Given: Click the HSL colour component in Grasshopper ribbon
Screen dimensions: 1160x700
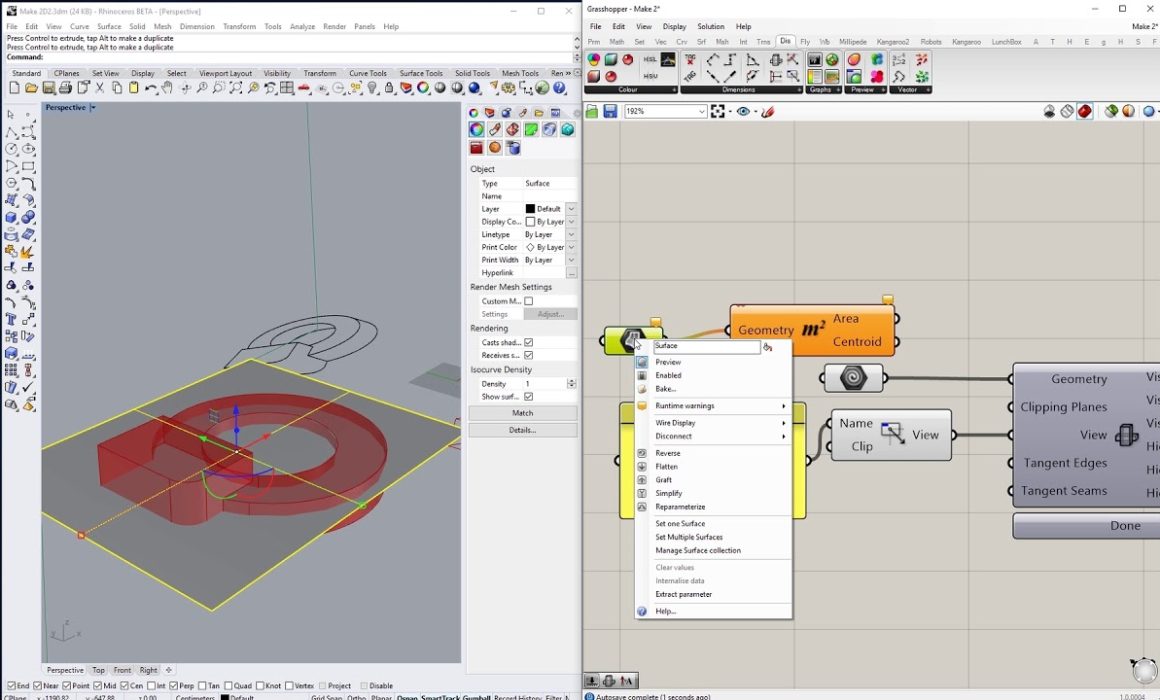Looking at the screenshot, I should point(650,59).
